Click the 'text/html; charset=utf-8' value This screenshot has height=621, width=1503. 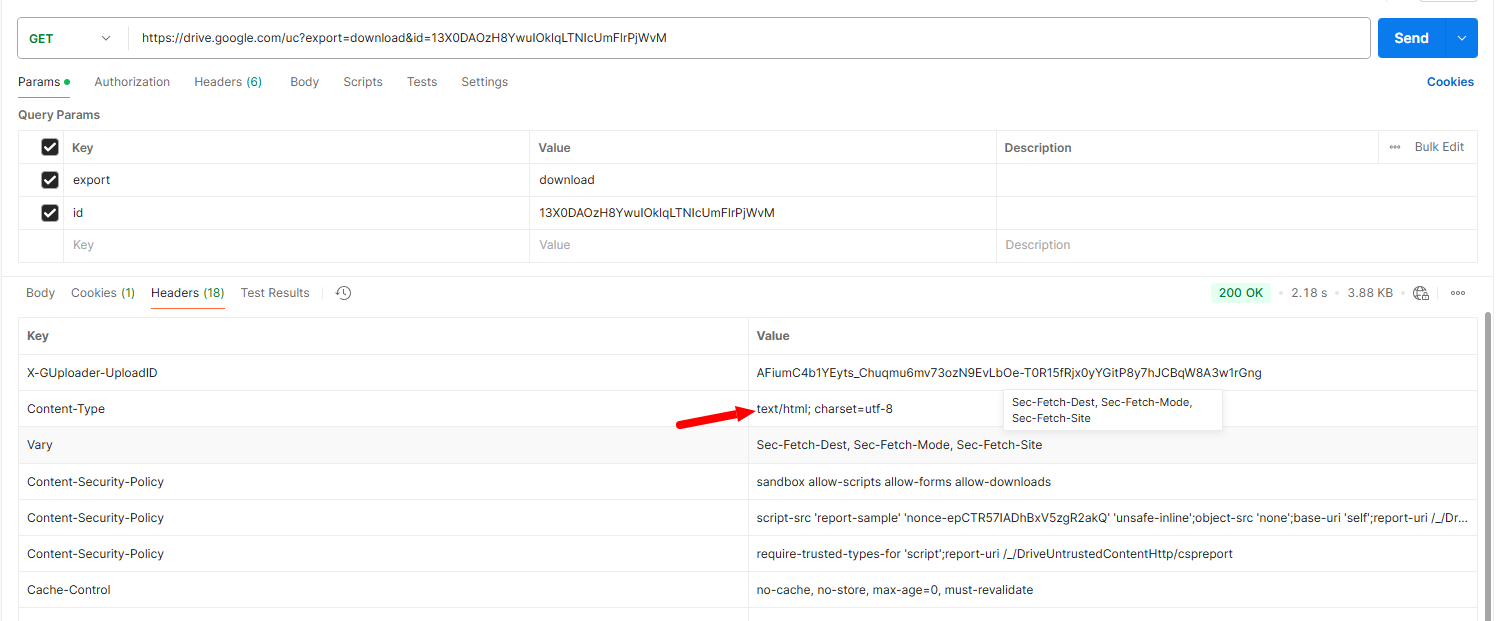(x=825, y=409)
